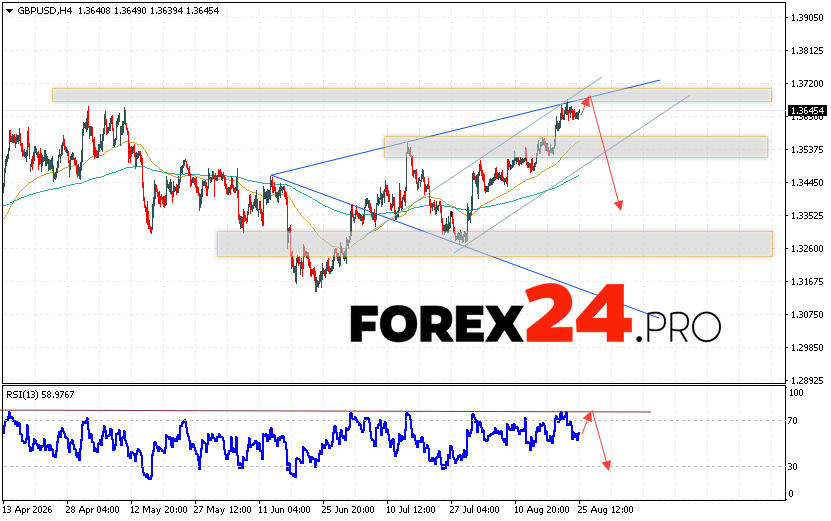Image resolution: width=831 pixels, height=521 pixels.
Task: Click the 27 Jul 04:00 time label
Action: (x=474, y=509)
